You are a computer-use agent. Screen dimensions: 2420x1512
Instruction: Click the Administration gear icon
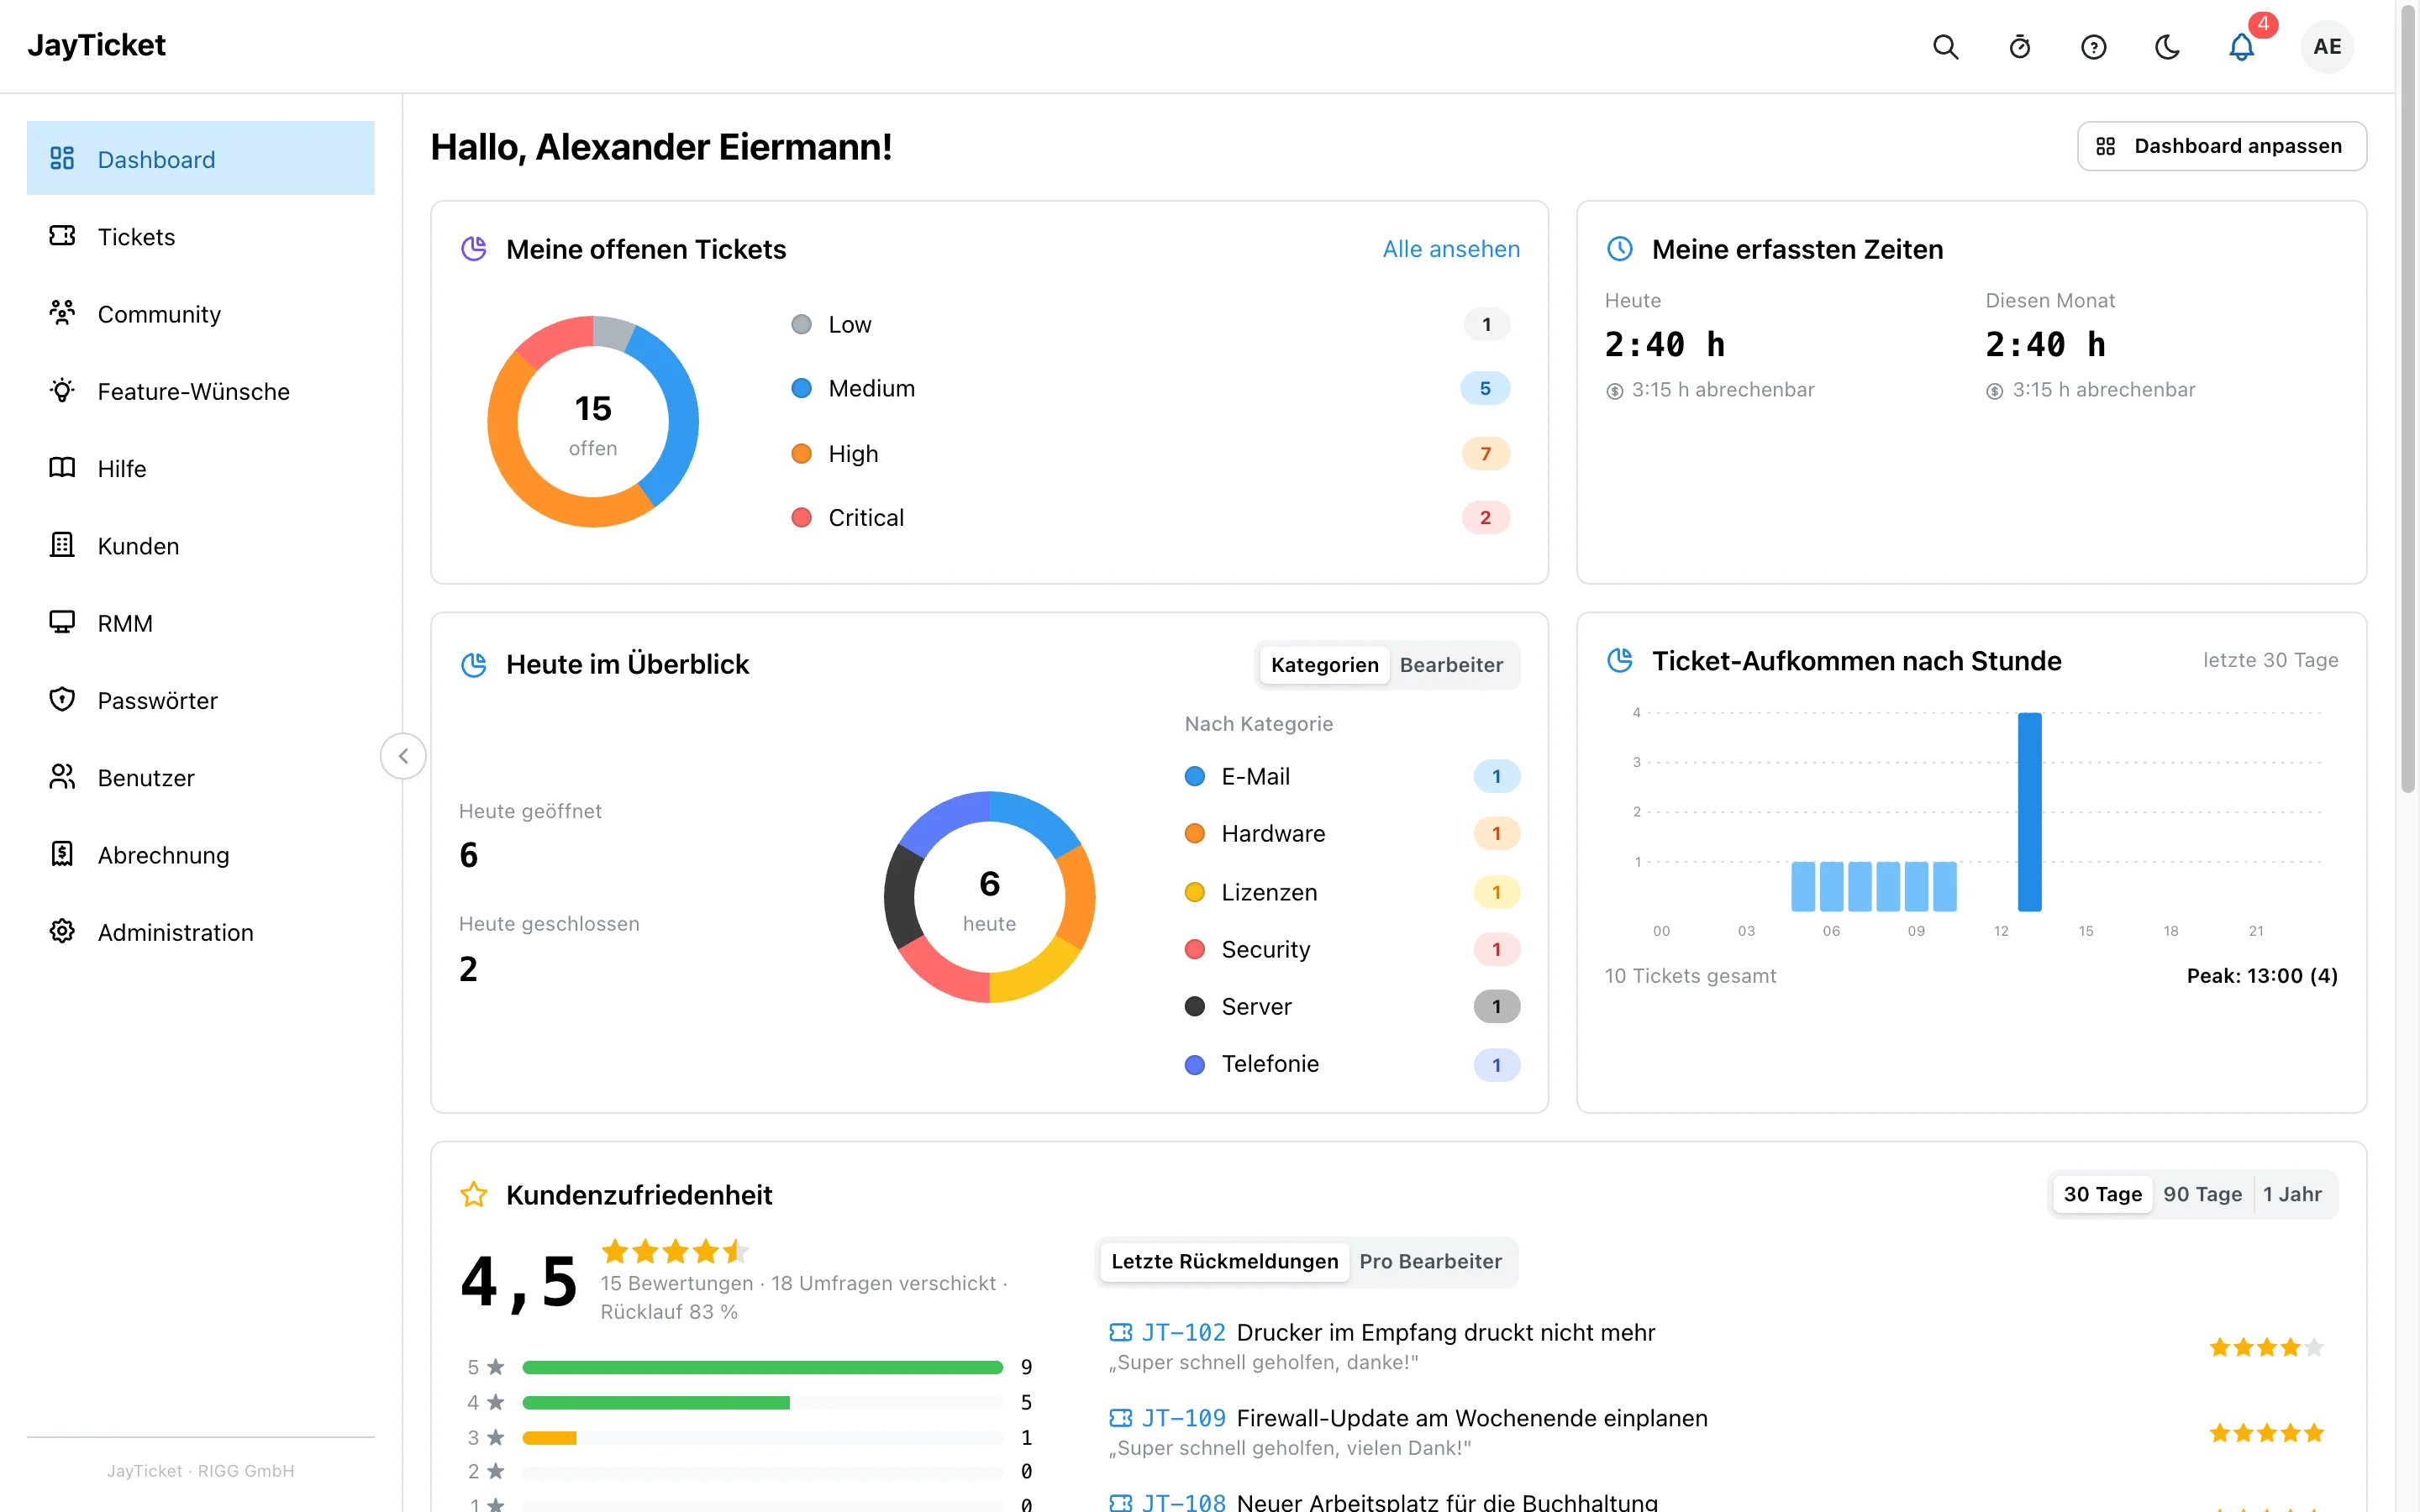[x=62, y=931]
